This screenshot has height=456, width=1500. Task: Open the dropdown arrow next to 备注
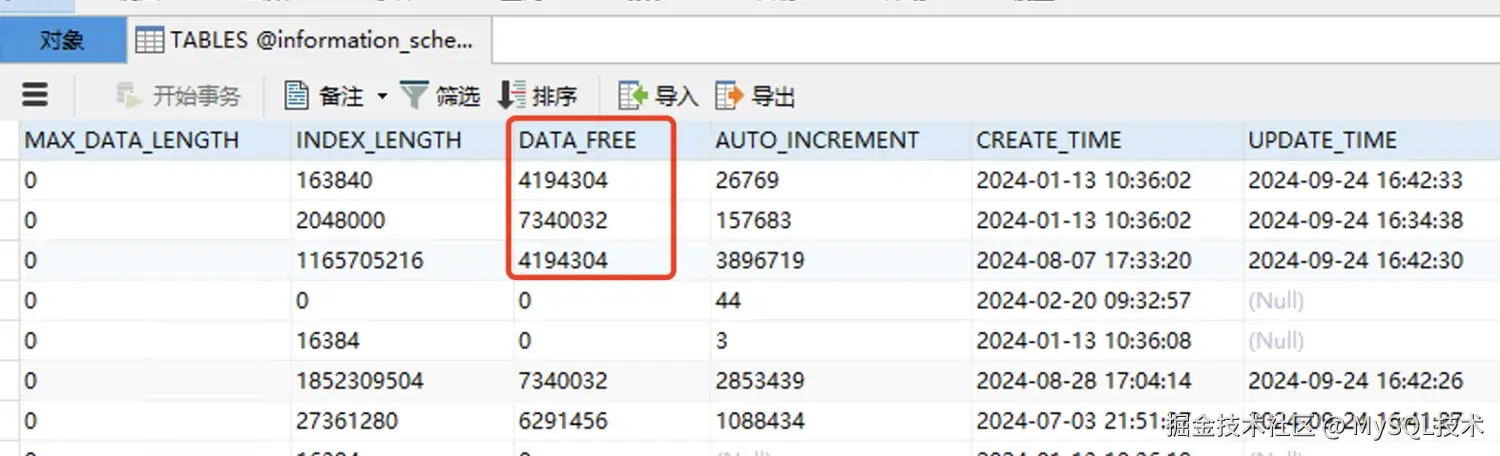click(382, 97)
